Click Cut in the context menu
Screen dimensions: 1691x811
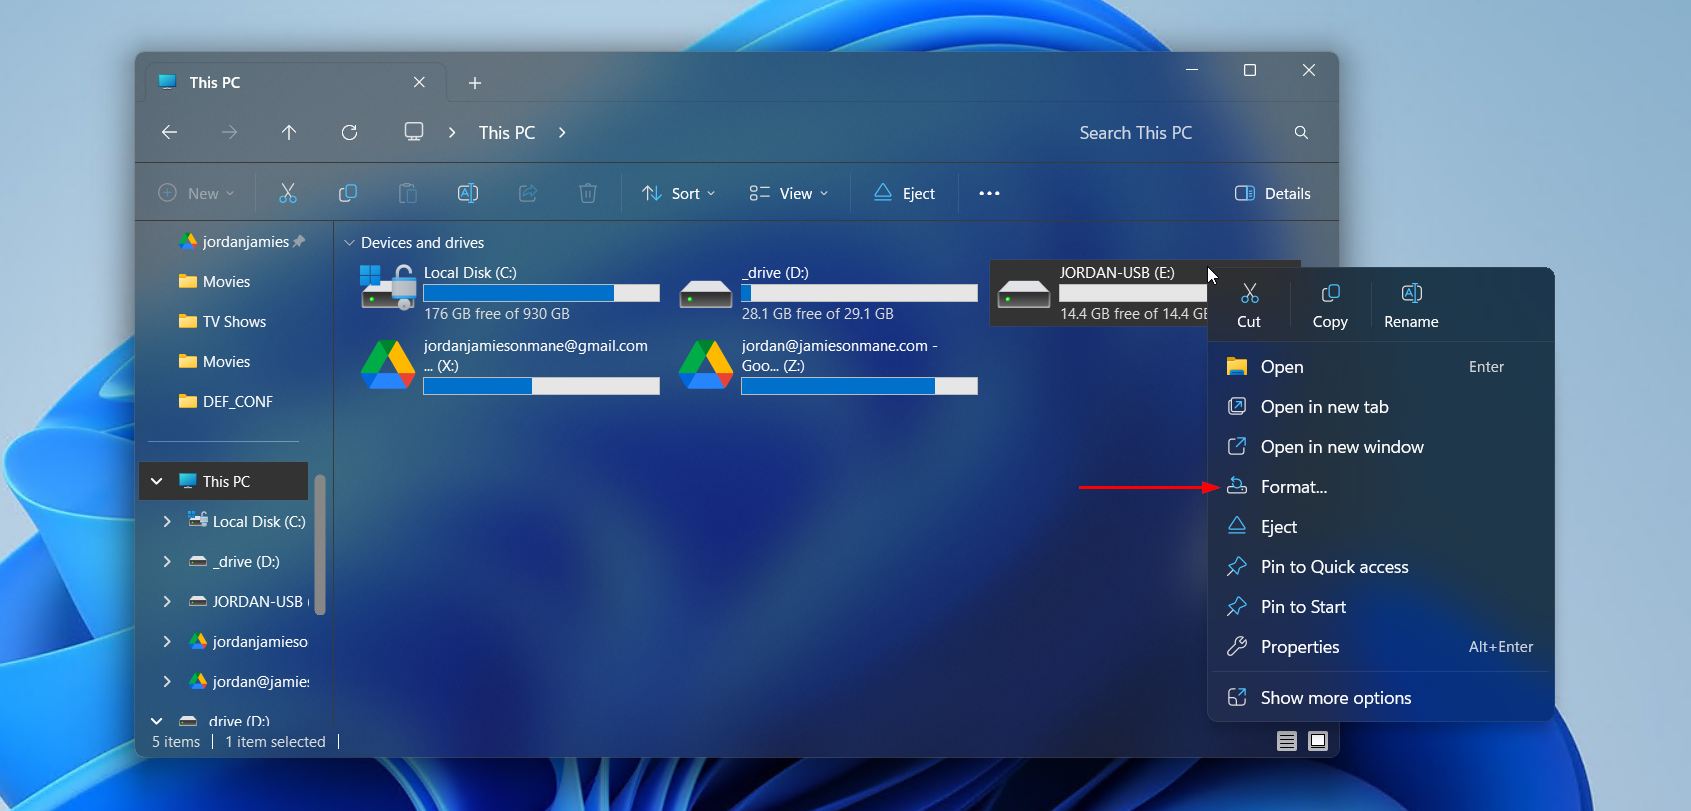coord(1249,305)
